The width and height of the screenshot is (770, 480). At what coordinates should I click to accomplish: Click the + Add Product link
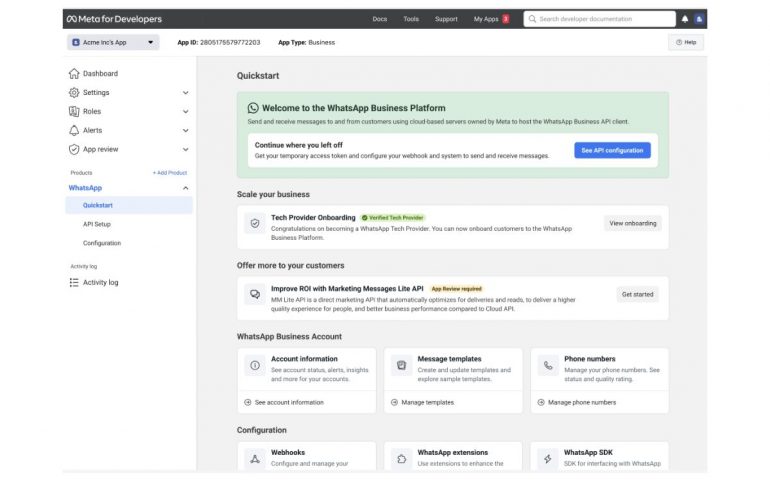coord(169,173)
